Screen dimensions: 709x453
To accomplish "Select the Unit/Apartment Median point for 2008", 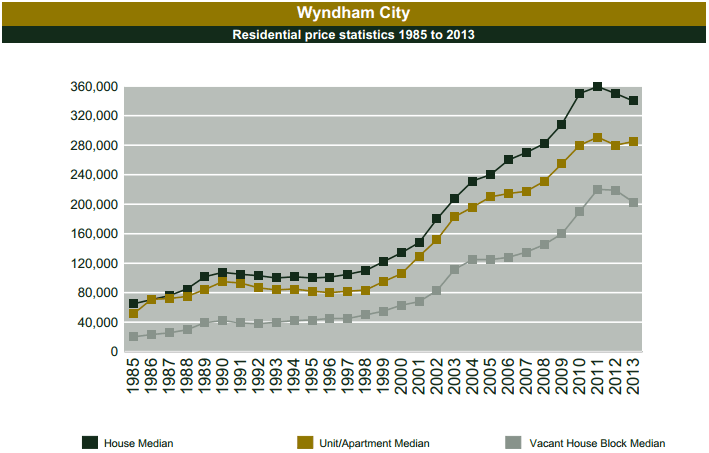I will pyautogui.click(x=544, y=181).
